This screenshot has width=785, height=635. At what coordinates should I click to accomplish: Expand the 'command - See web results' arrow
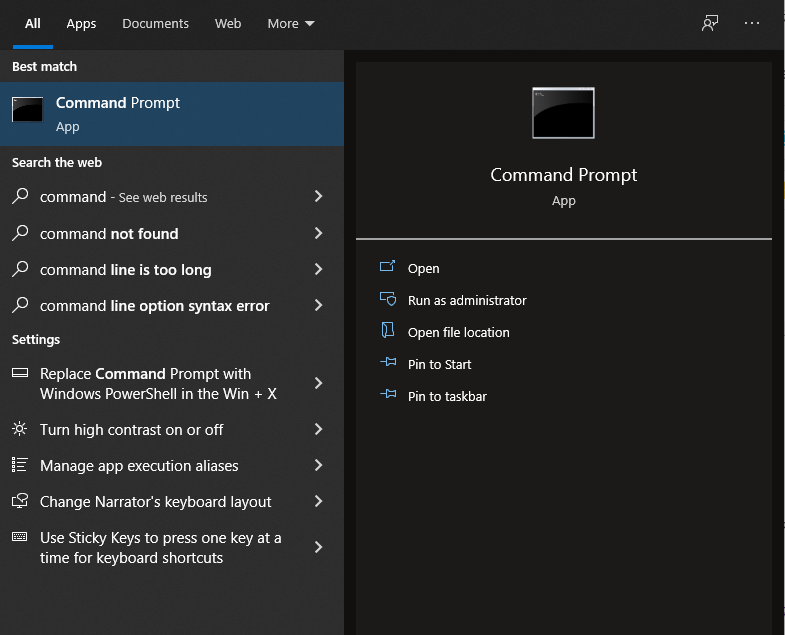pos(318,196)
